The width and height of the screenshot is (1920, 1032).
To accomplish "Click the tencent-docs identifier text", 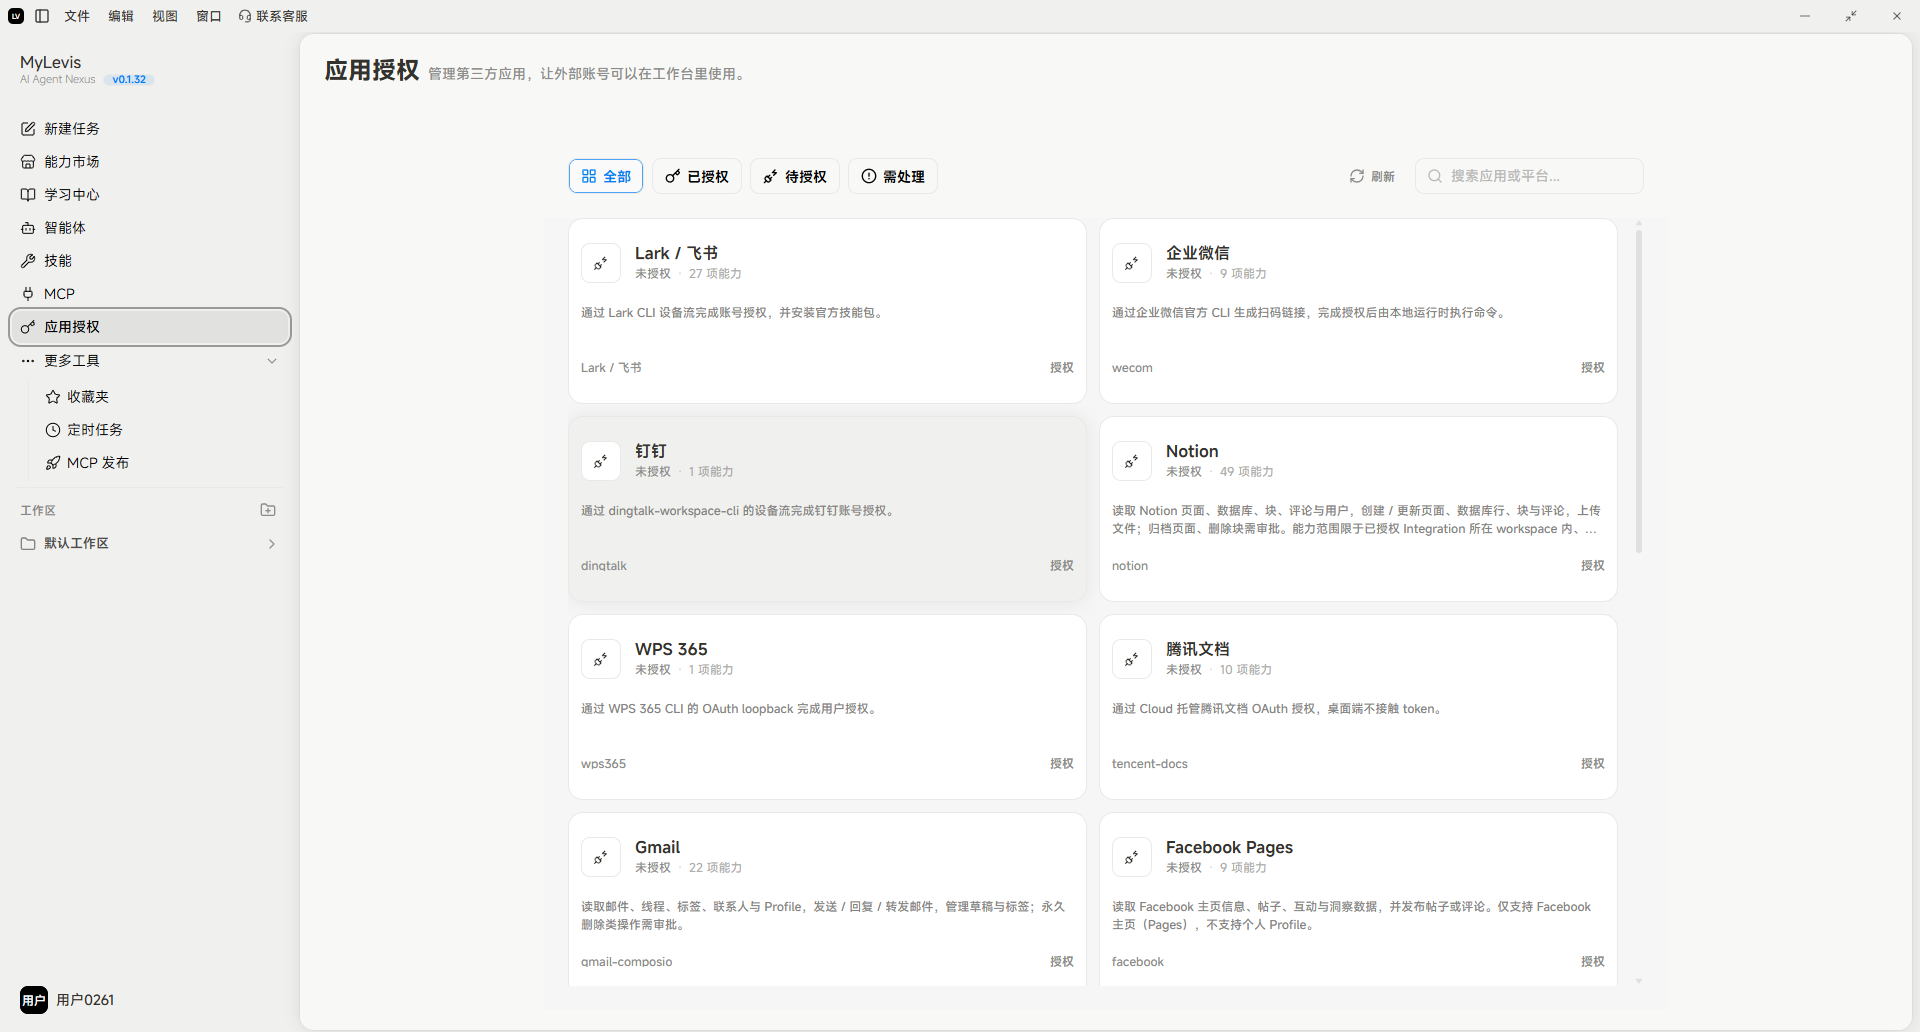I will coord(1150,764).
